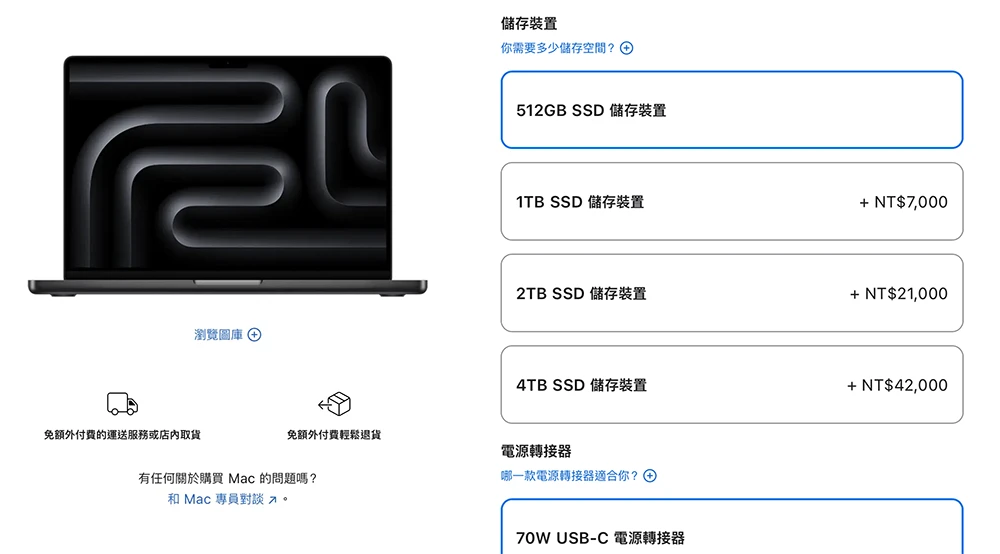Click the 免額外付費輕鬆退貨 text

pyautogui.click(x=334, y=435)
